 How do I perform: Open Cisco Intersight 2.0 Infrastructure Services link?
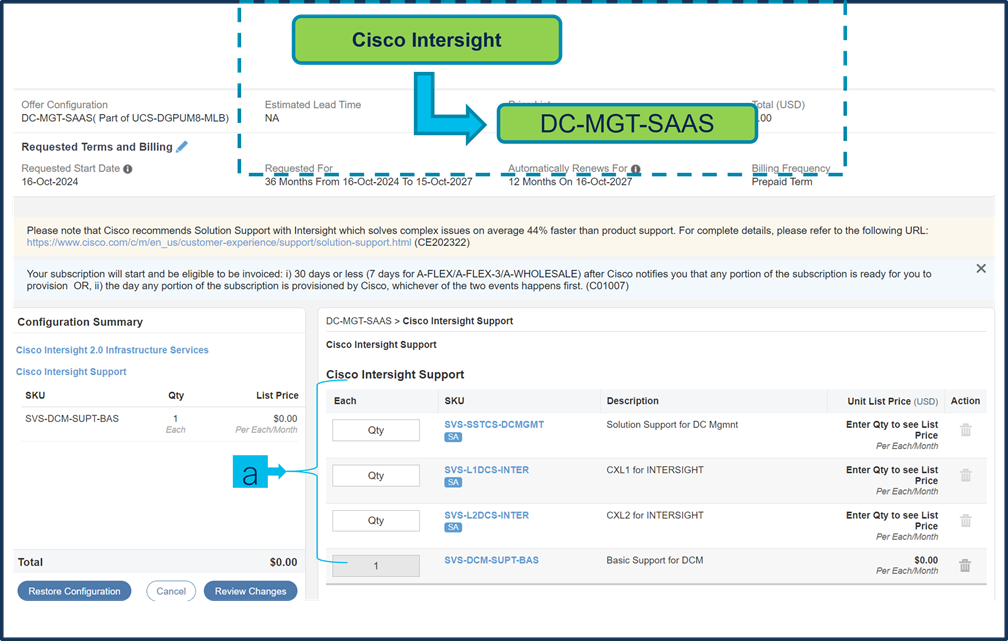pos(112,350)
